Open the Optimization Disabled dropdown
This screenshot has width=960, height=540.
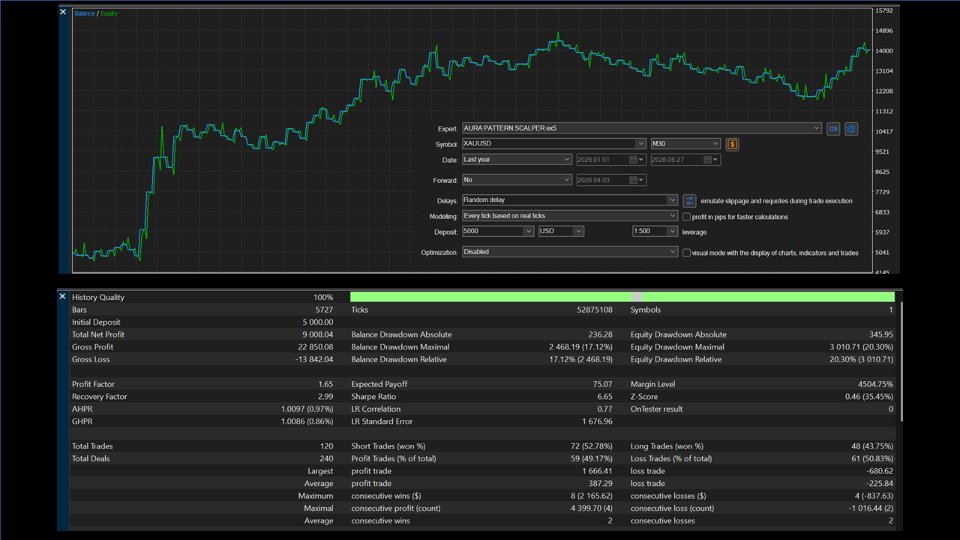point(570,252)
